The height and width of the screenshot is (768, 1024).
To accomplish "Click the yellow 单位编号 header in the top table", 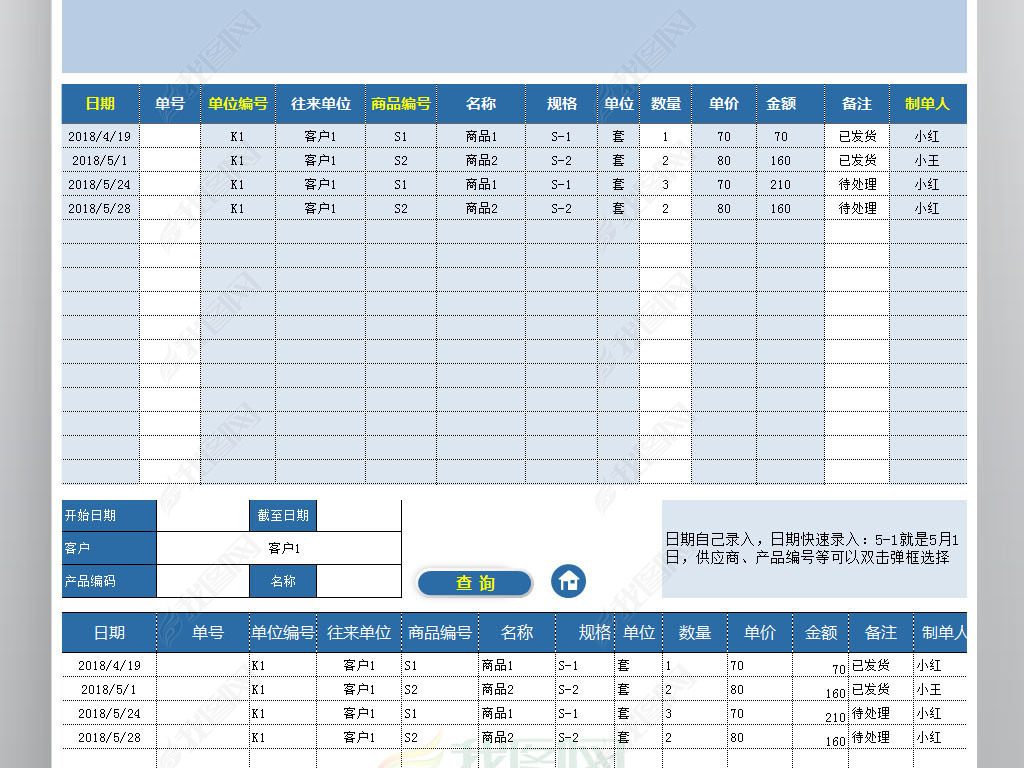I will point(238,104).
